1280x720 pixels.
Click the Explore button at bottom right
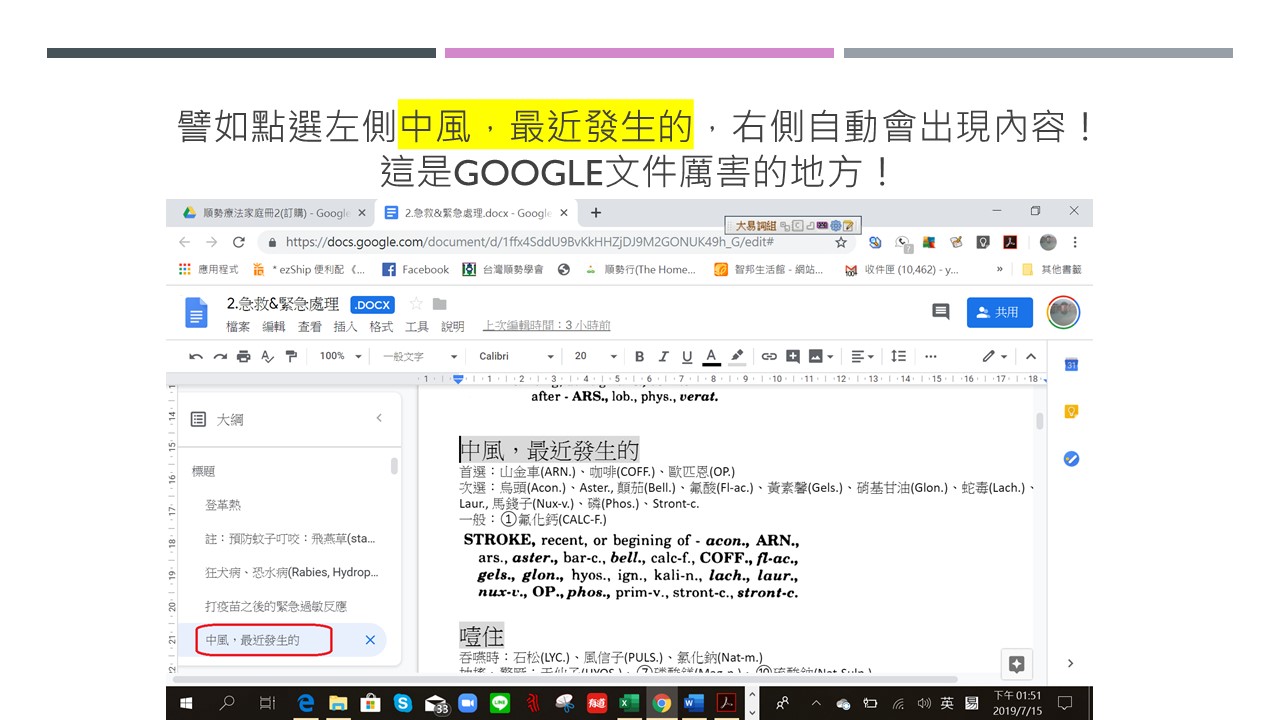coord(1016,663)
